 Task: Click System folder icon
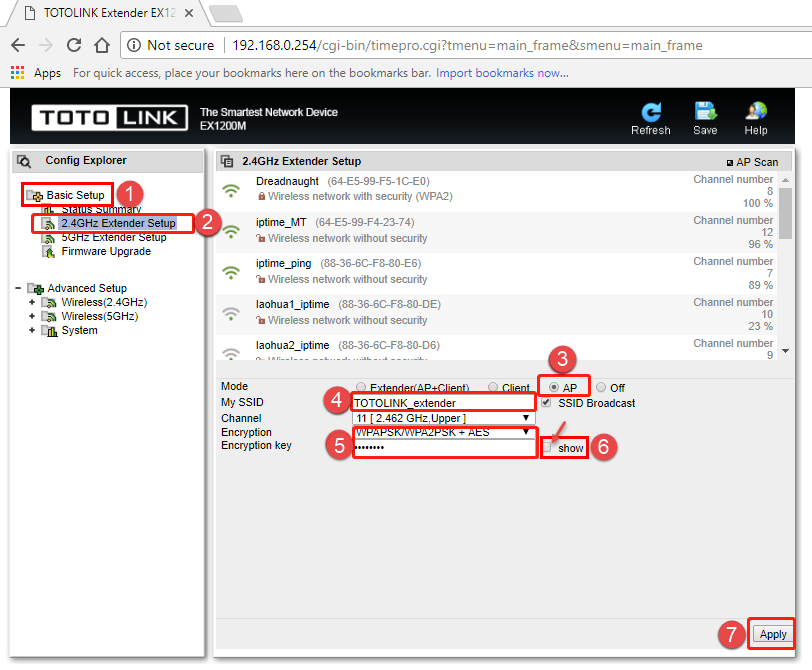tap(49, 331)
